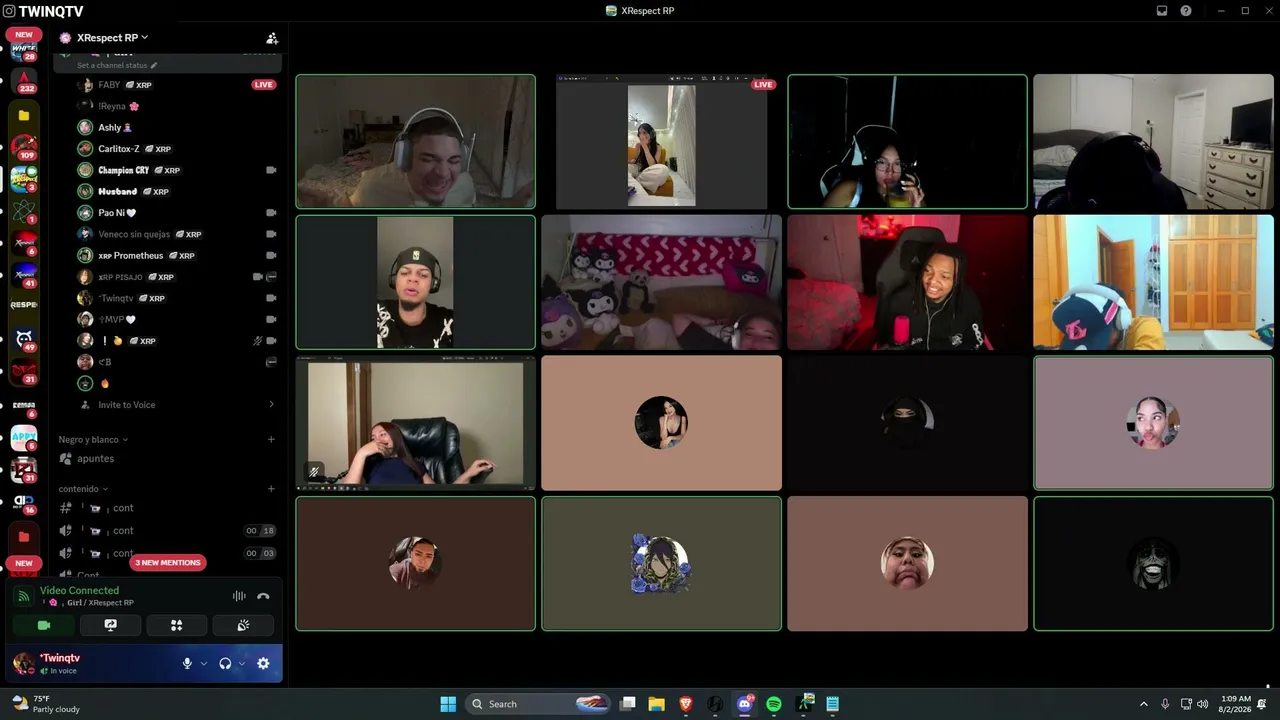This screenshot has width=1280, height=720.
Task: Toggle camera on or off
Action: click(x=44, y=625)
